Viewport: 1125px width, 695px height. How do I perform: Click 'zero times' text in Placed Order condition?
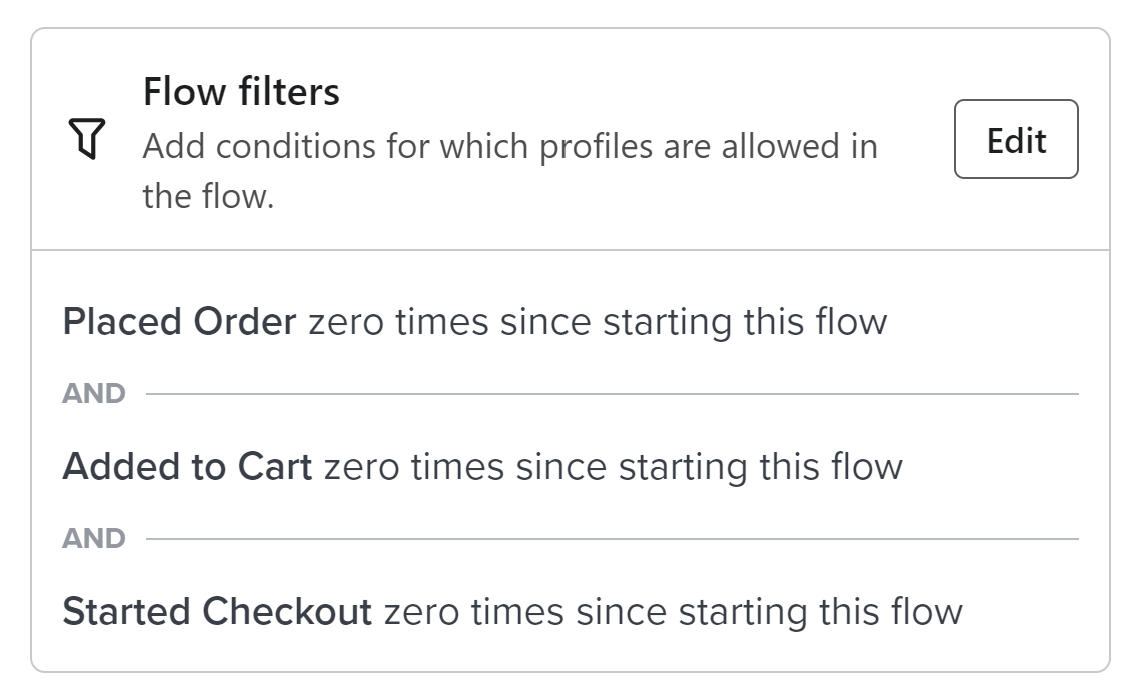pos(398,321)
